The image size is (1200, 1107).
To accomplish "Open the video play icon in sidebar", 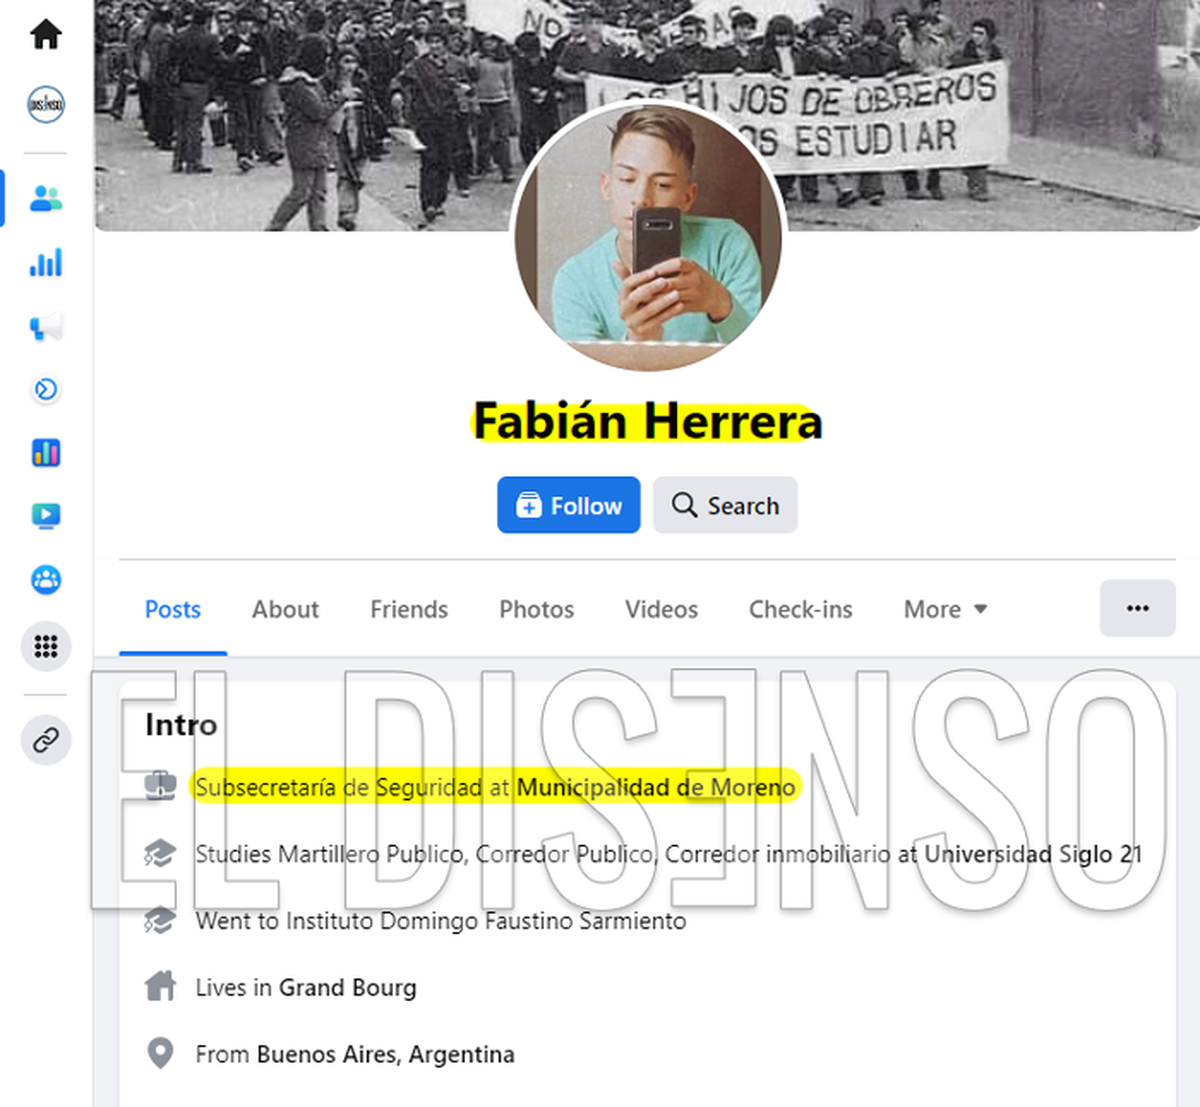I will click(x=46, y=516).
